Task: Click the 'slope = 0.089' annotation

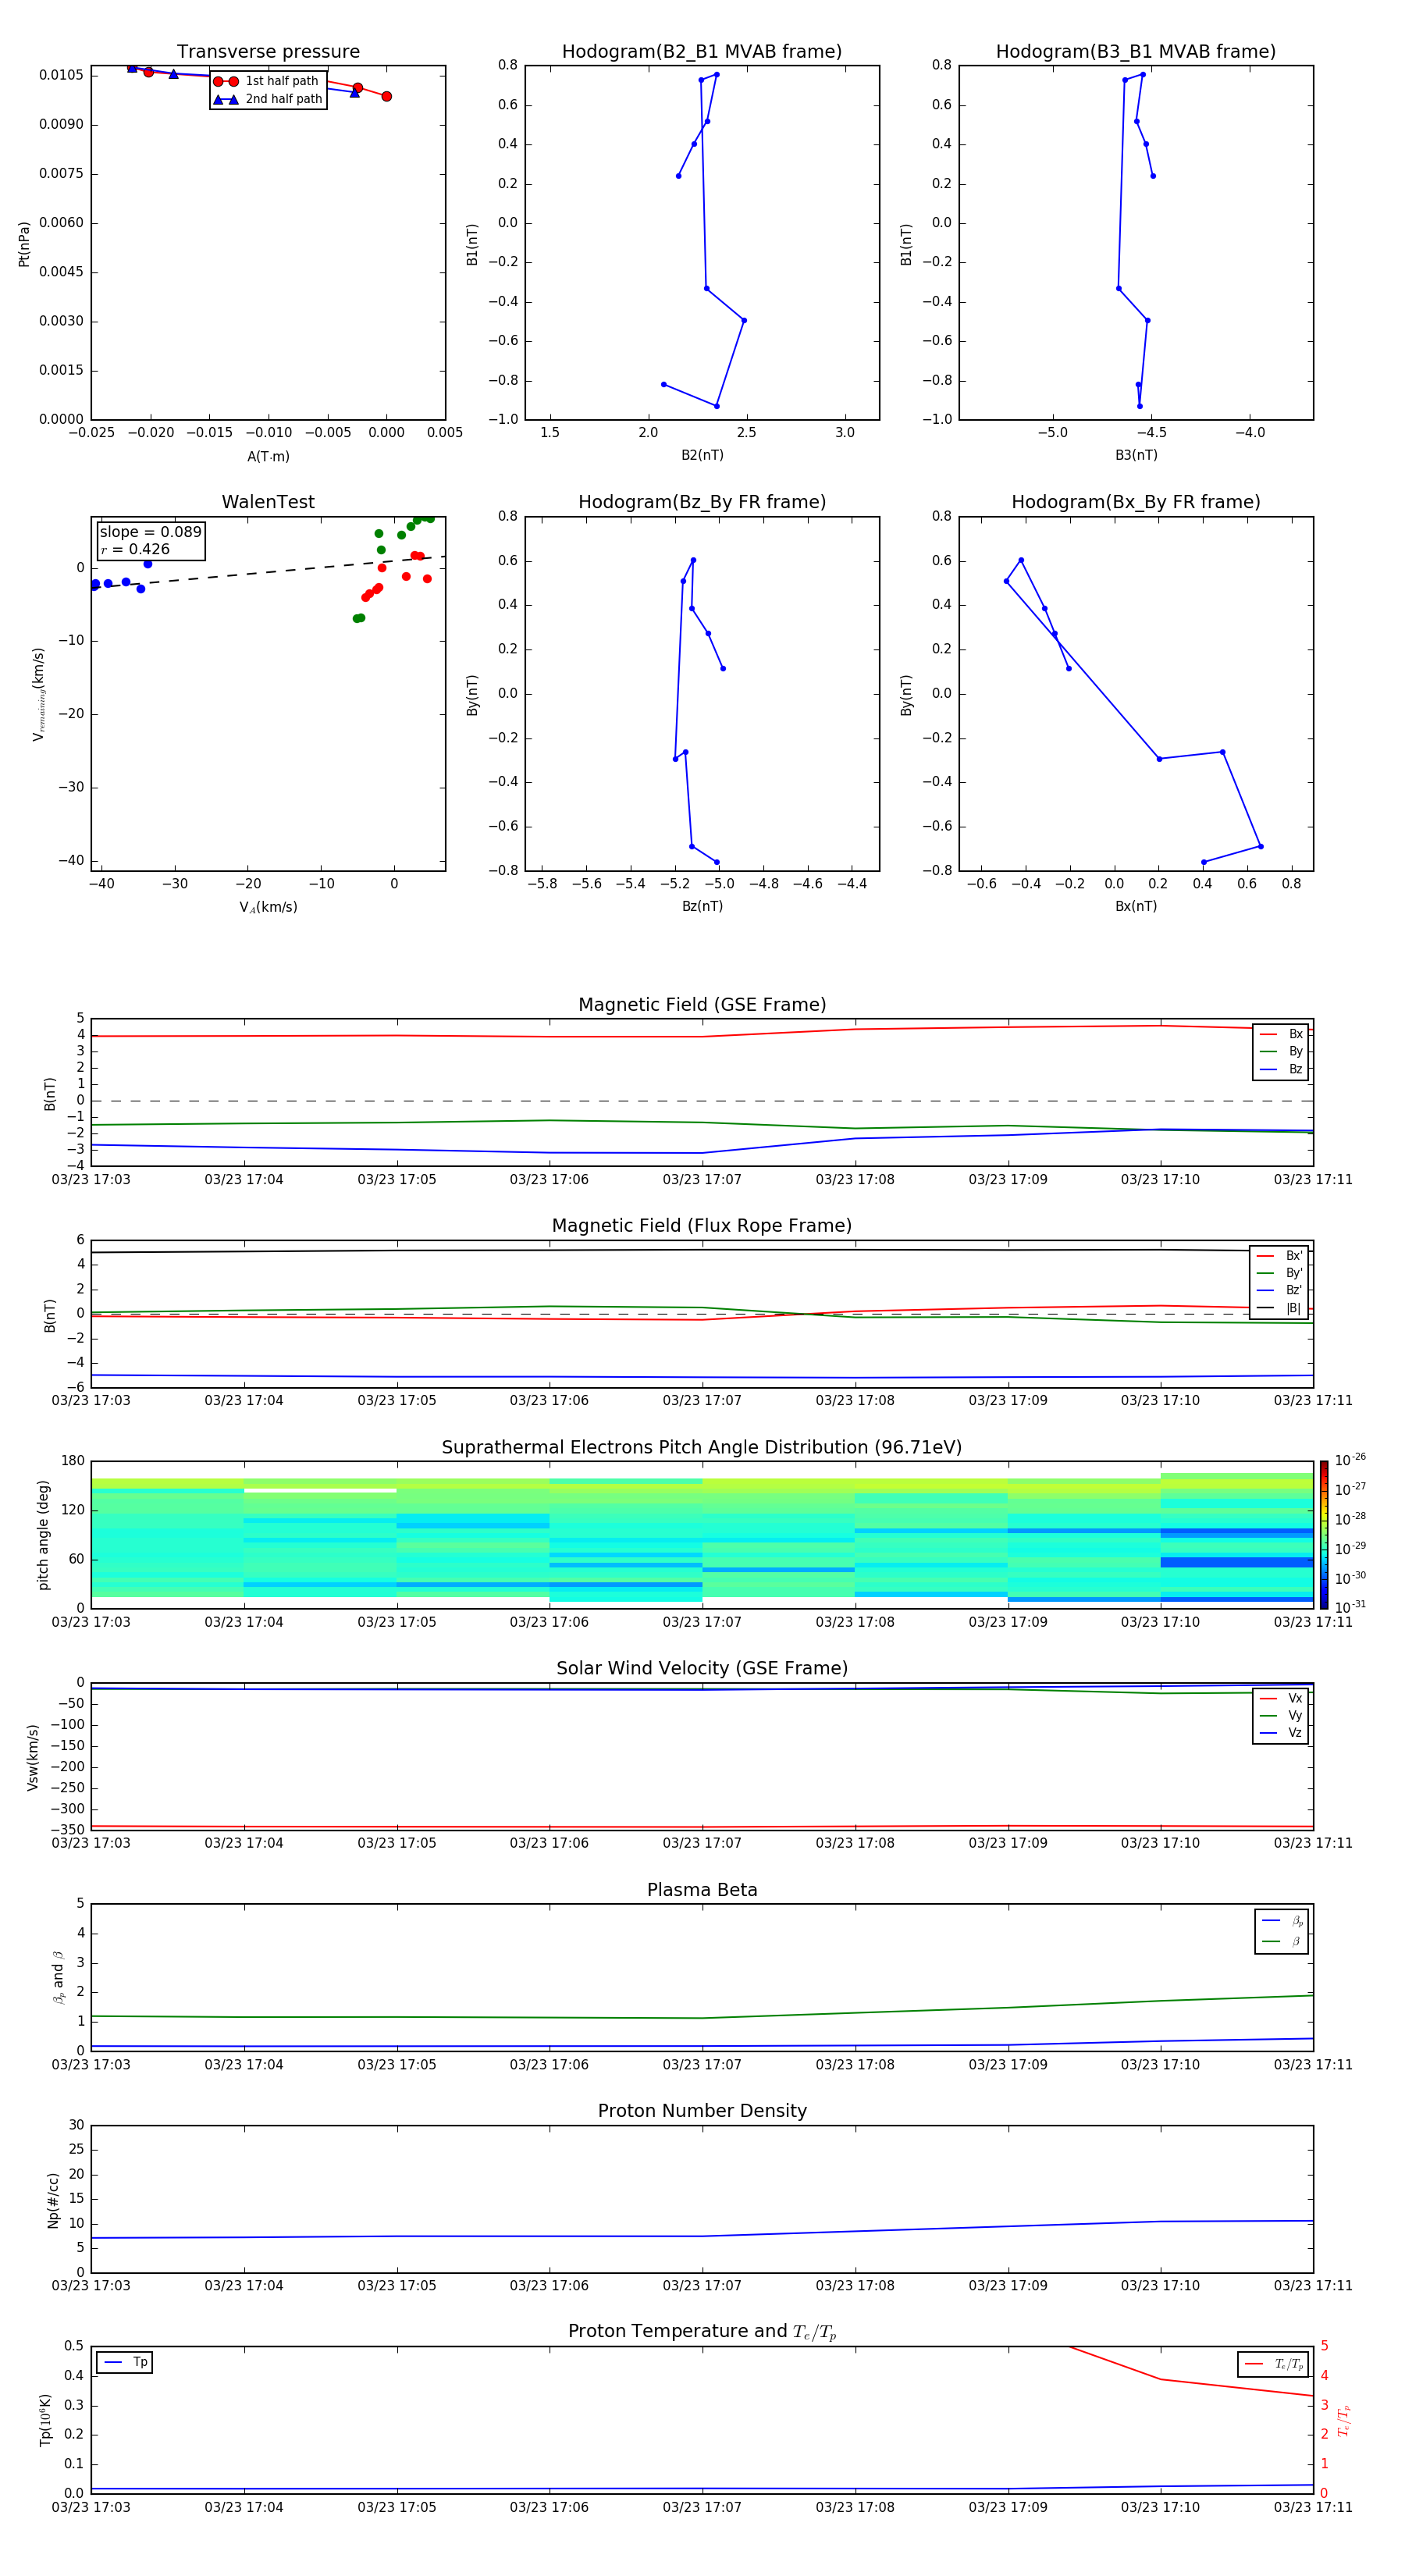Action: (x=150, y=532)
